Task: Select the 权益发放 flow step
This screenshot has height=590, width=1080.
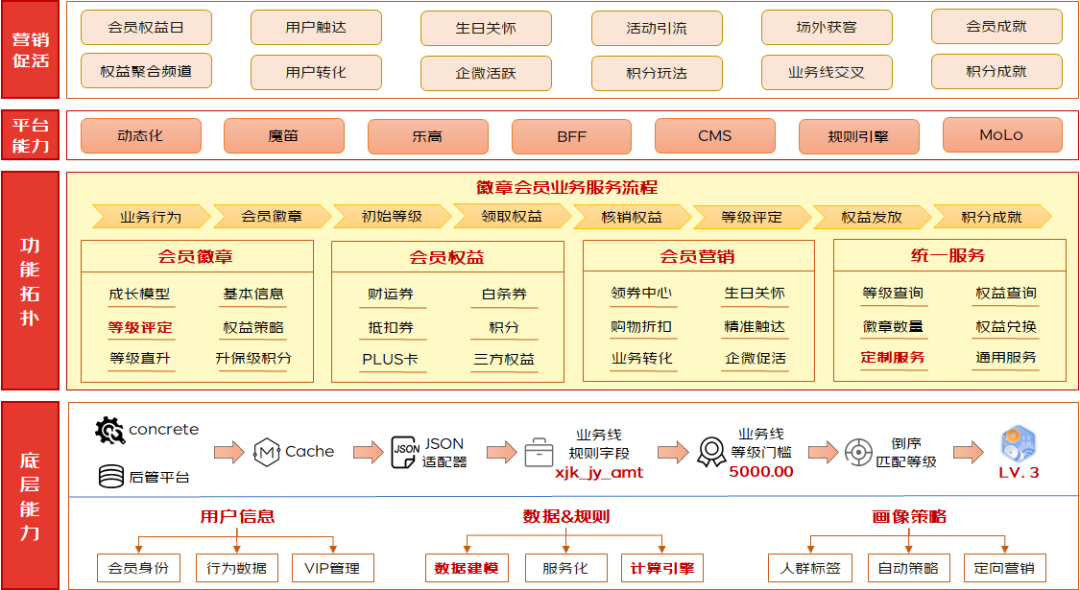Action: click(x=871, y=217)
